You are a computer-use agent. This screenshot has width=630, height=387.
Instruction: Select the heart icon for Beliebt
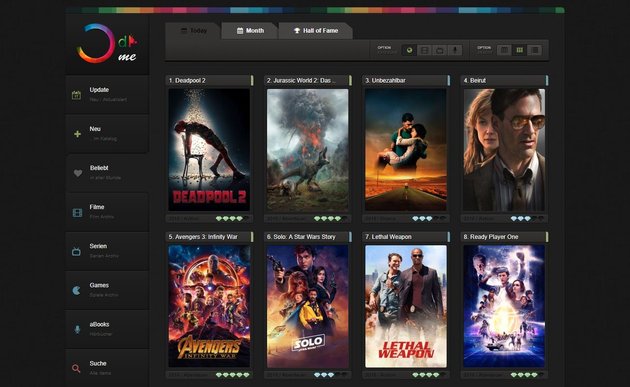[x=78, y=173]
